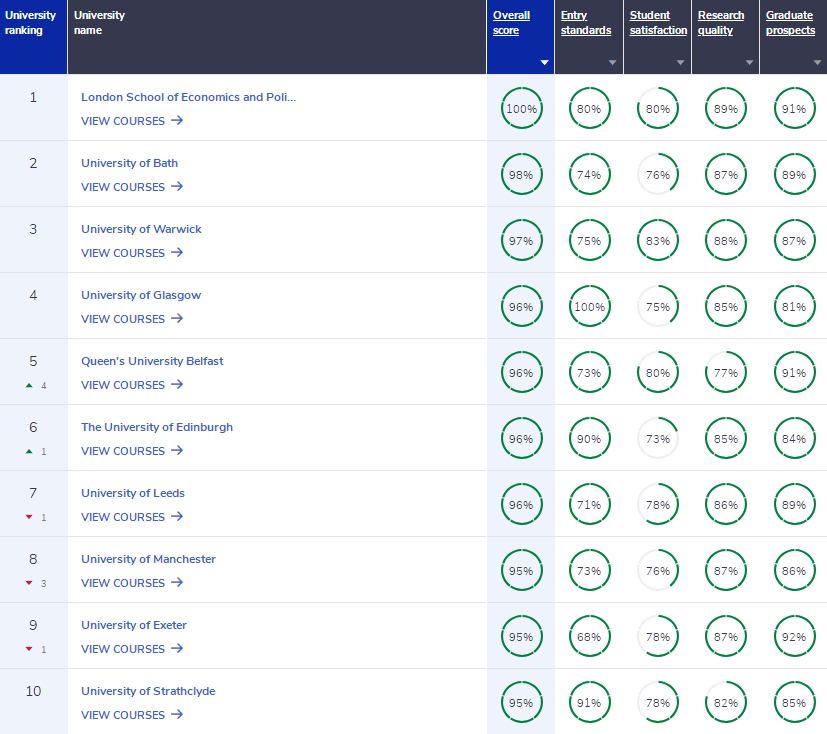View courses for University of Bath

[x=132, y=187]
